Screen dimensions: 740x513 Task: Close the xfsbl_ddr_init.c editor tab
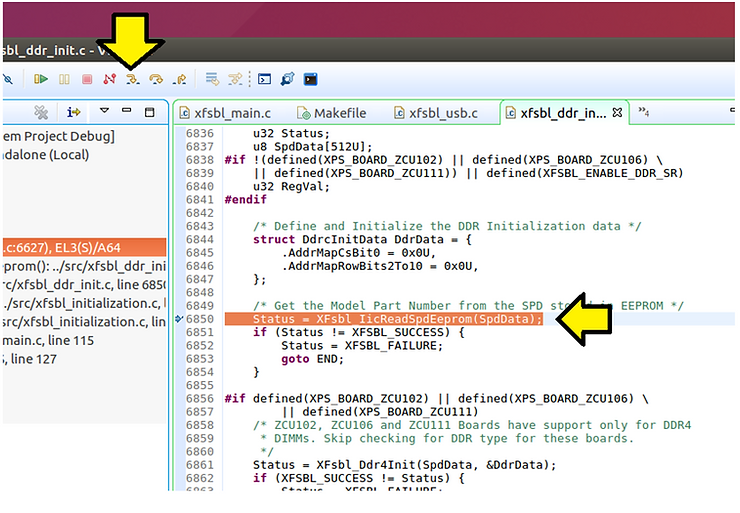point(617,113)
